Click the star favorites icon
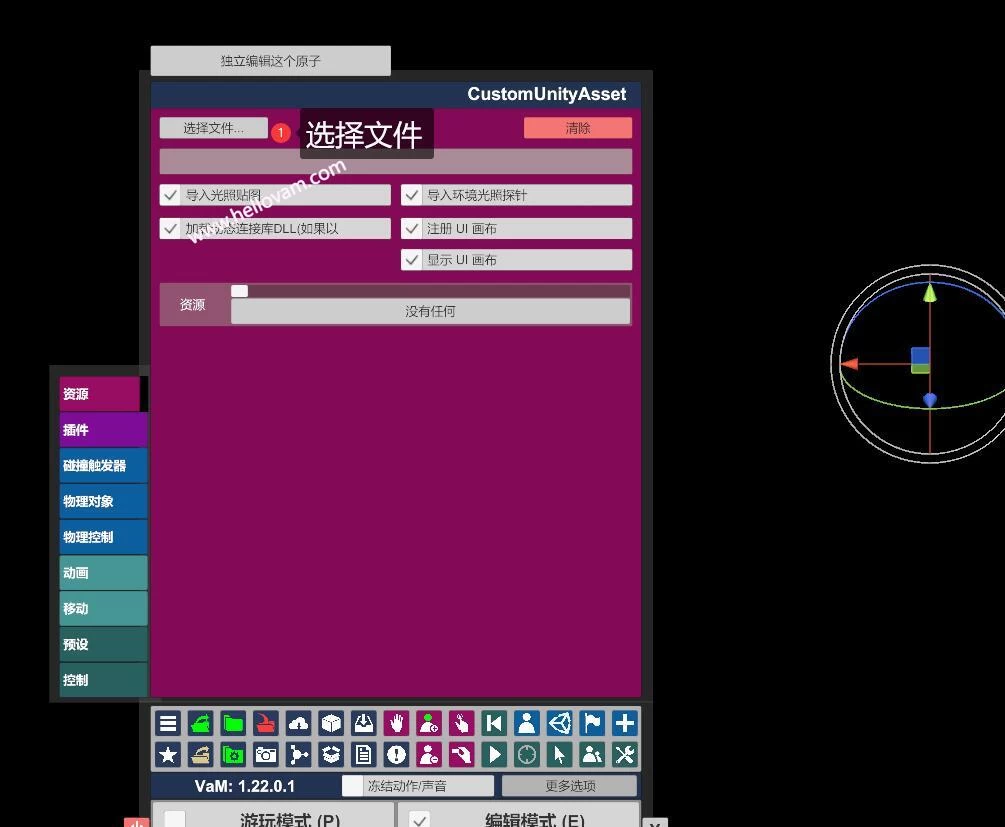The image size is (1005, 827). click(168, 754)
